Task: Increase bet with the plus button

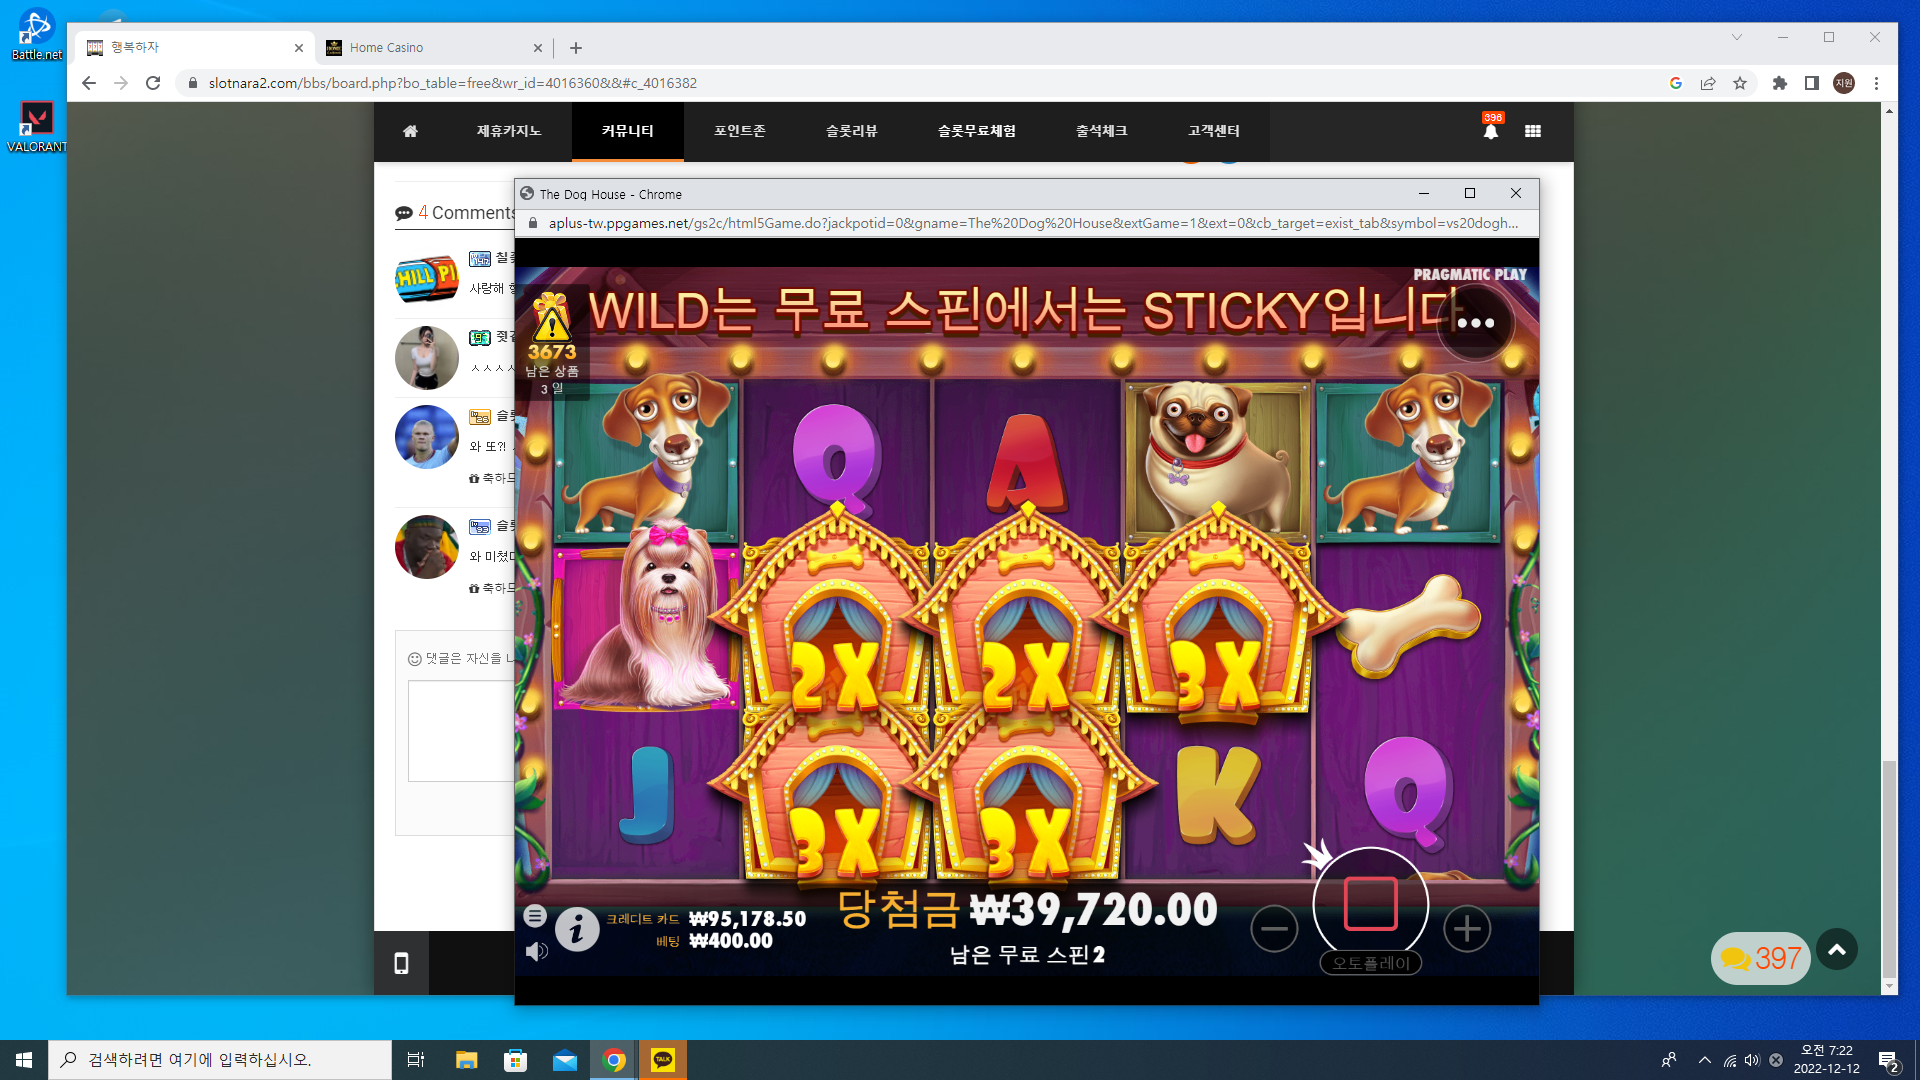Action: [1467, 929]
